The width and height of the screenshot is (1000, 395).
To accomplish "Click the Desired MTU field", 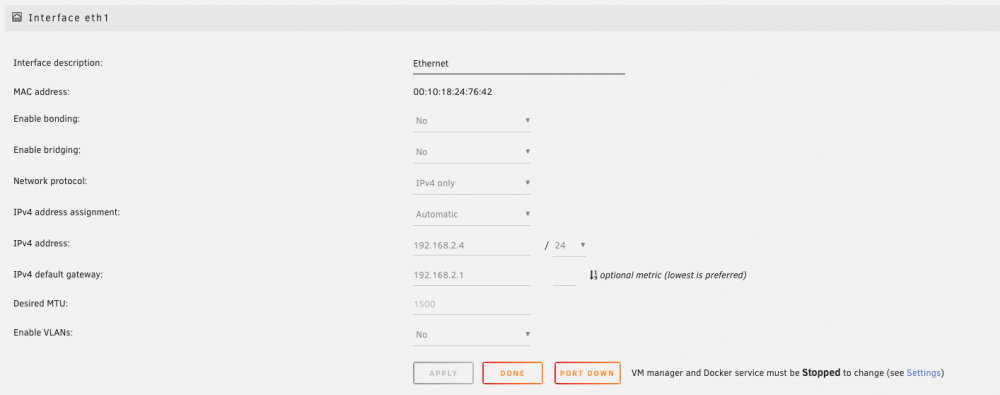I will [471, 304].
